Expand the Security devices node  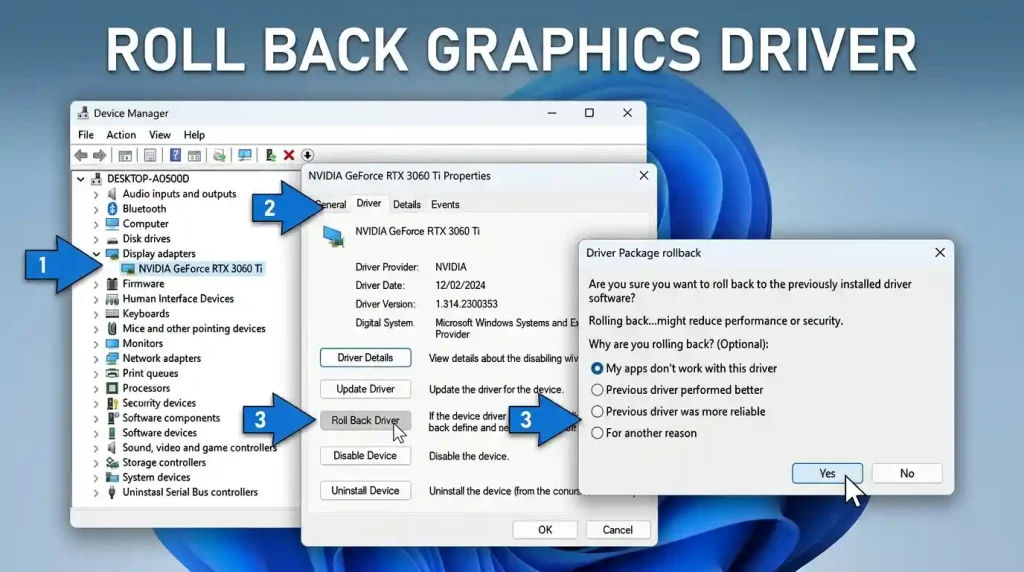[x=96, y=404]
